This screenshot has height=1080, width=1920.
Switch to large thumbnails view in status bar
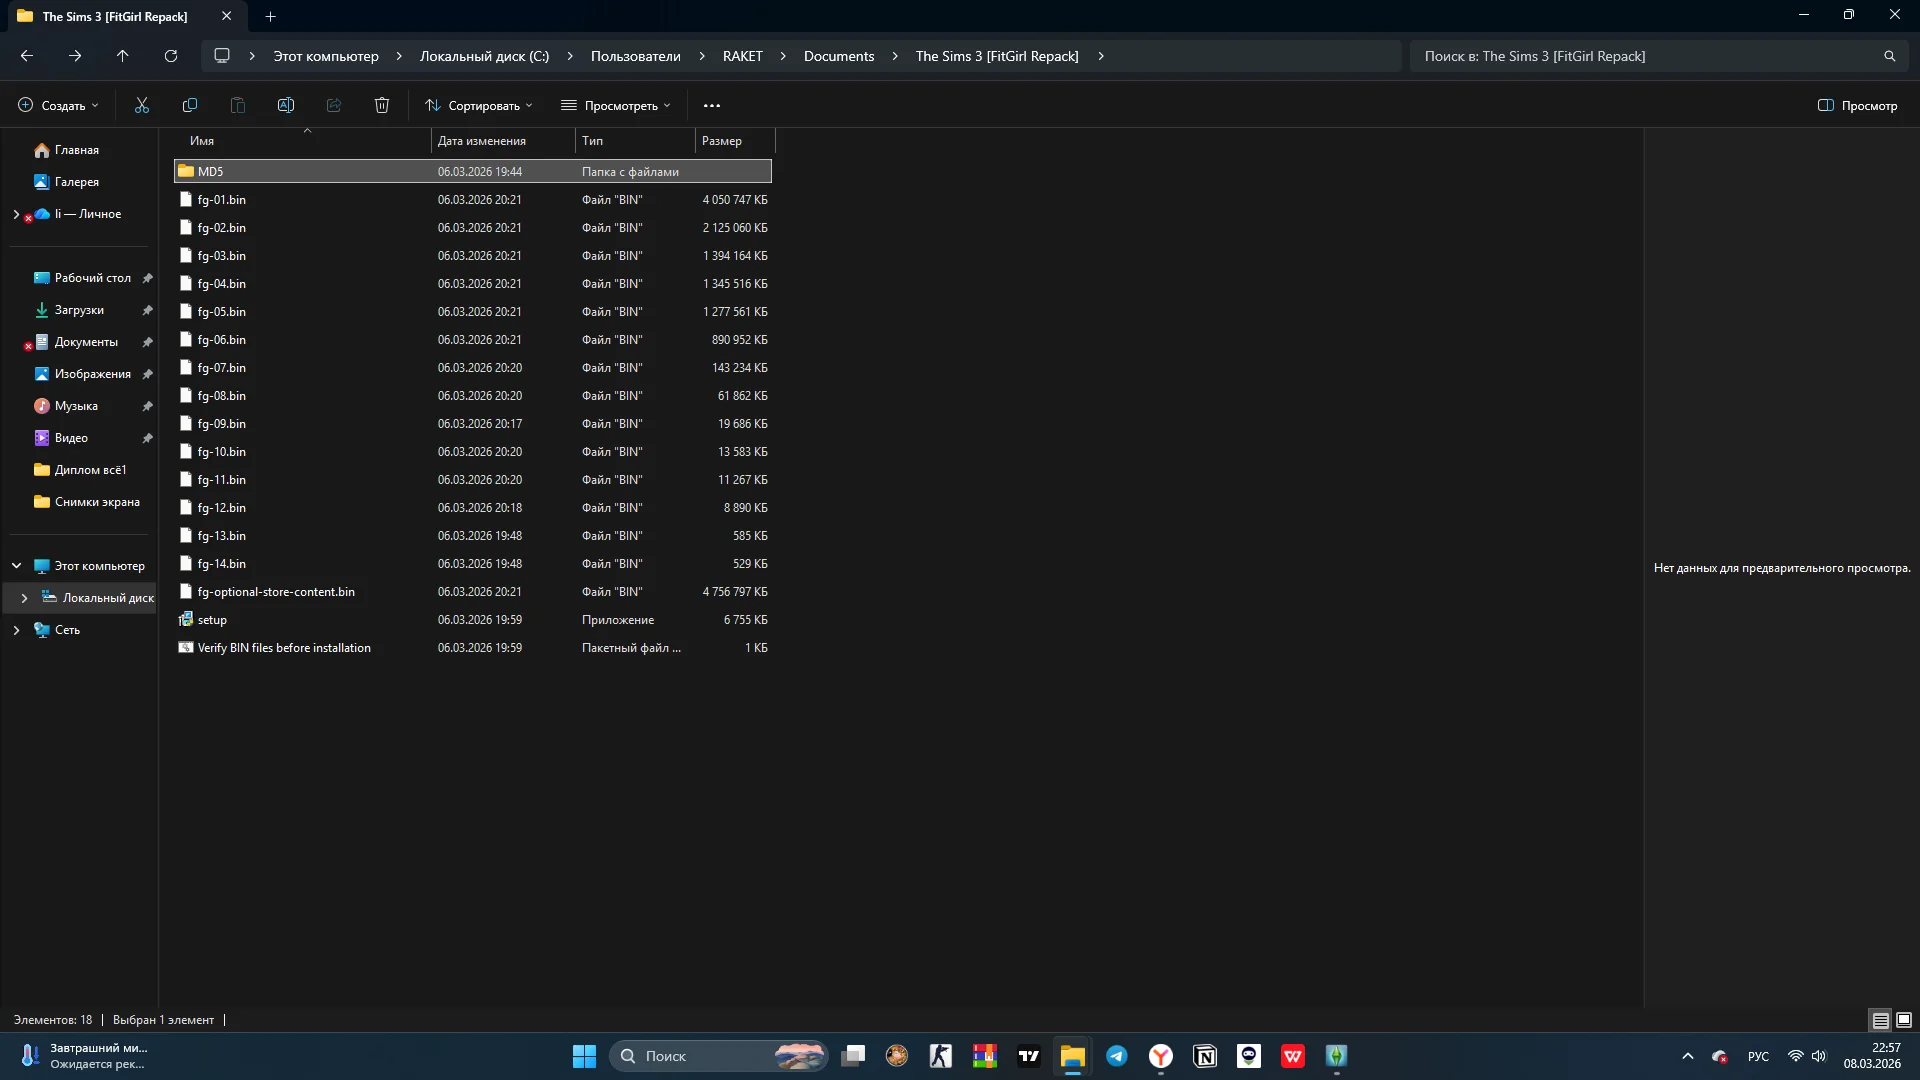(x=1904, y=1020)
